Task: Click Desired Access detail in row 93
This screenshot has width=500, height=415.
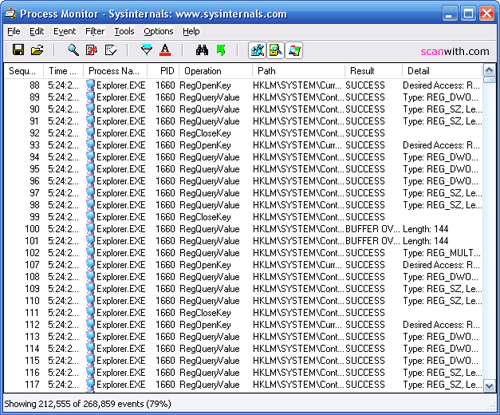Action: click(441, 145)
